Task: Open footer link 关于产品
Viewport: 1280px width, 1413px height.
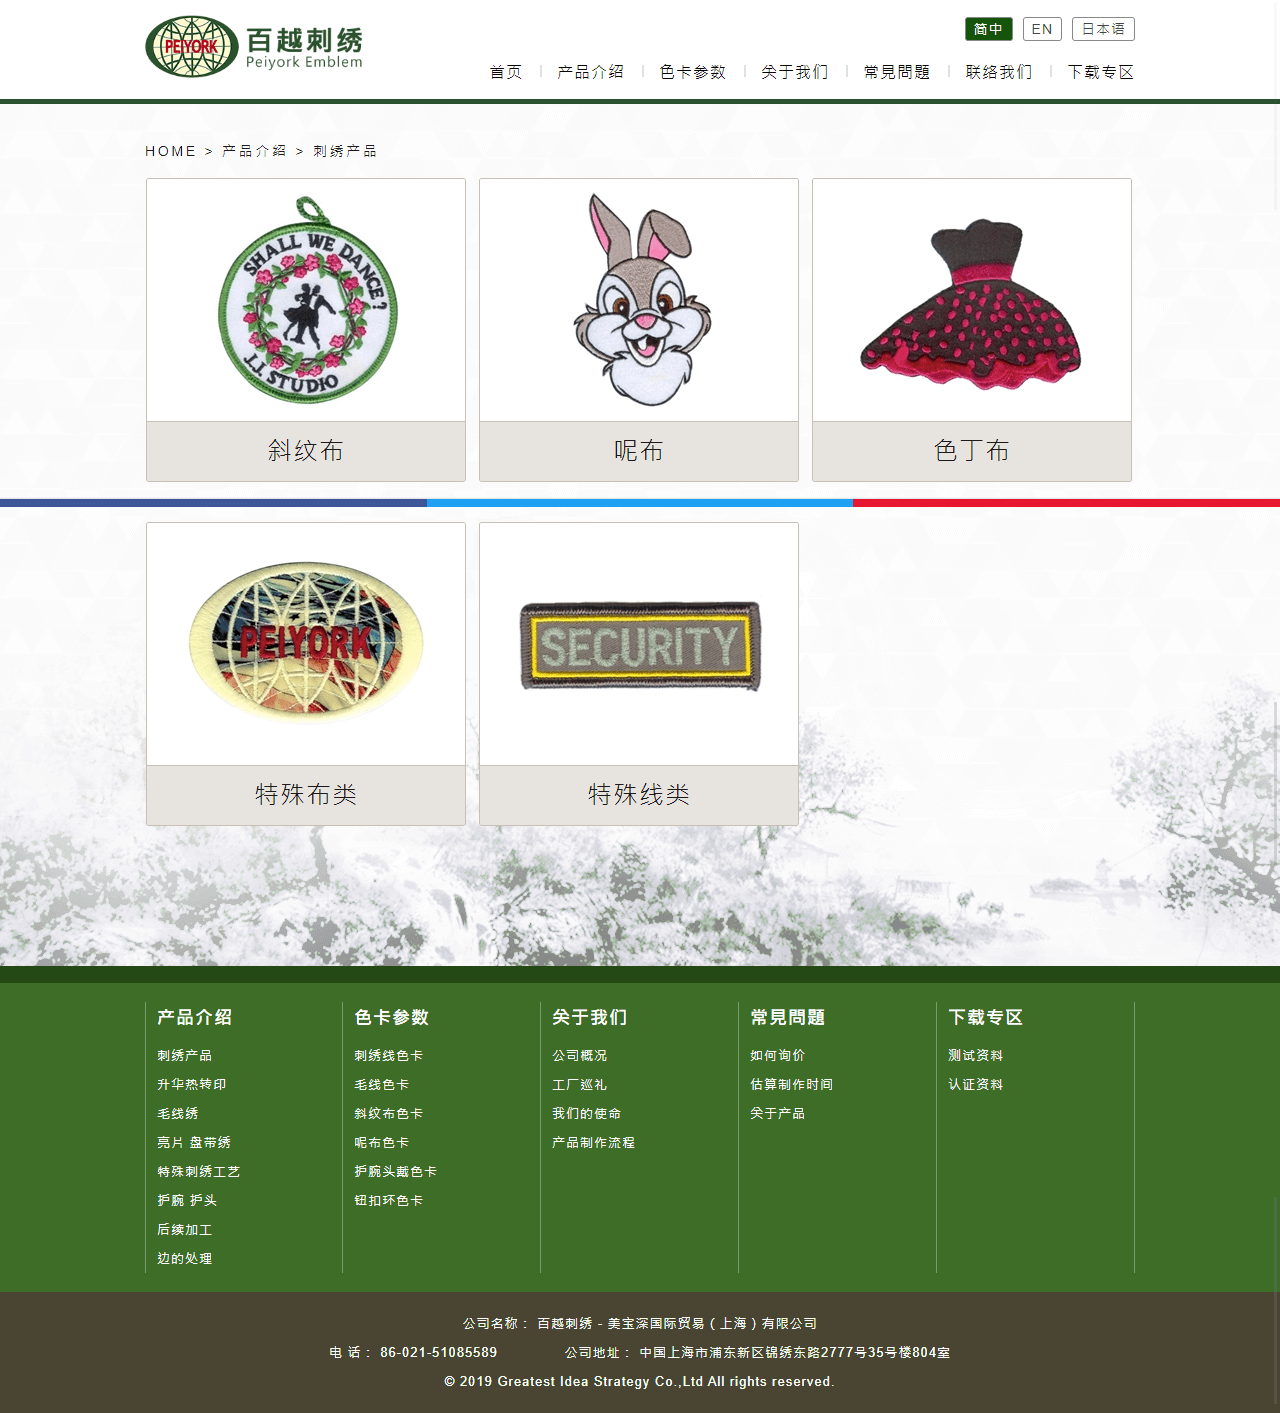Action: click(x=778, y=1113)
